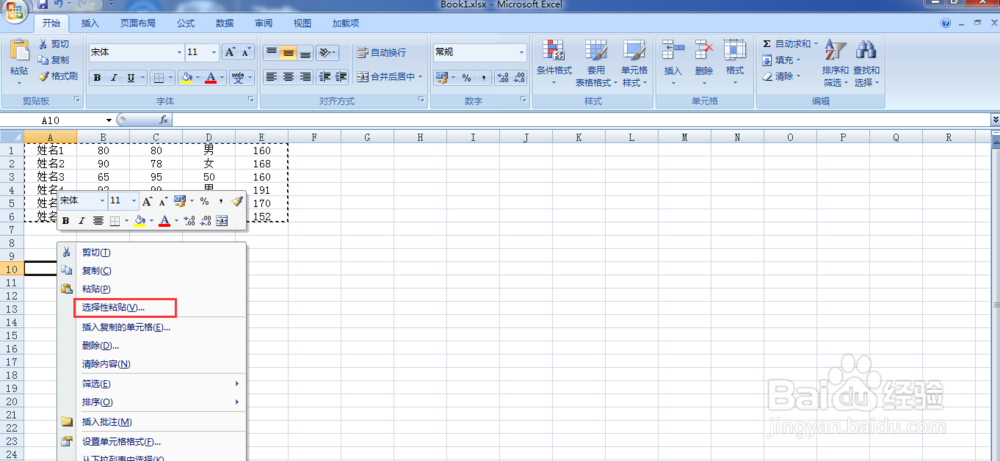Click the ribbon Copy (复制) icon
Screen dimensions: 1000x461
point(43,60)
